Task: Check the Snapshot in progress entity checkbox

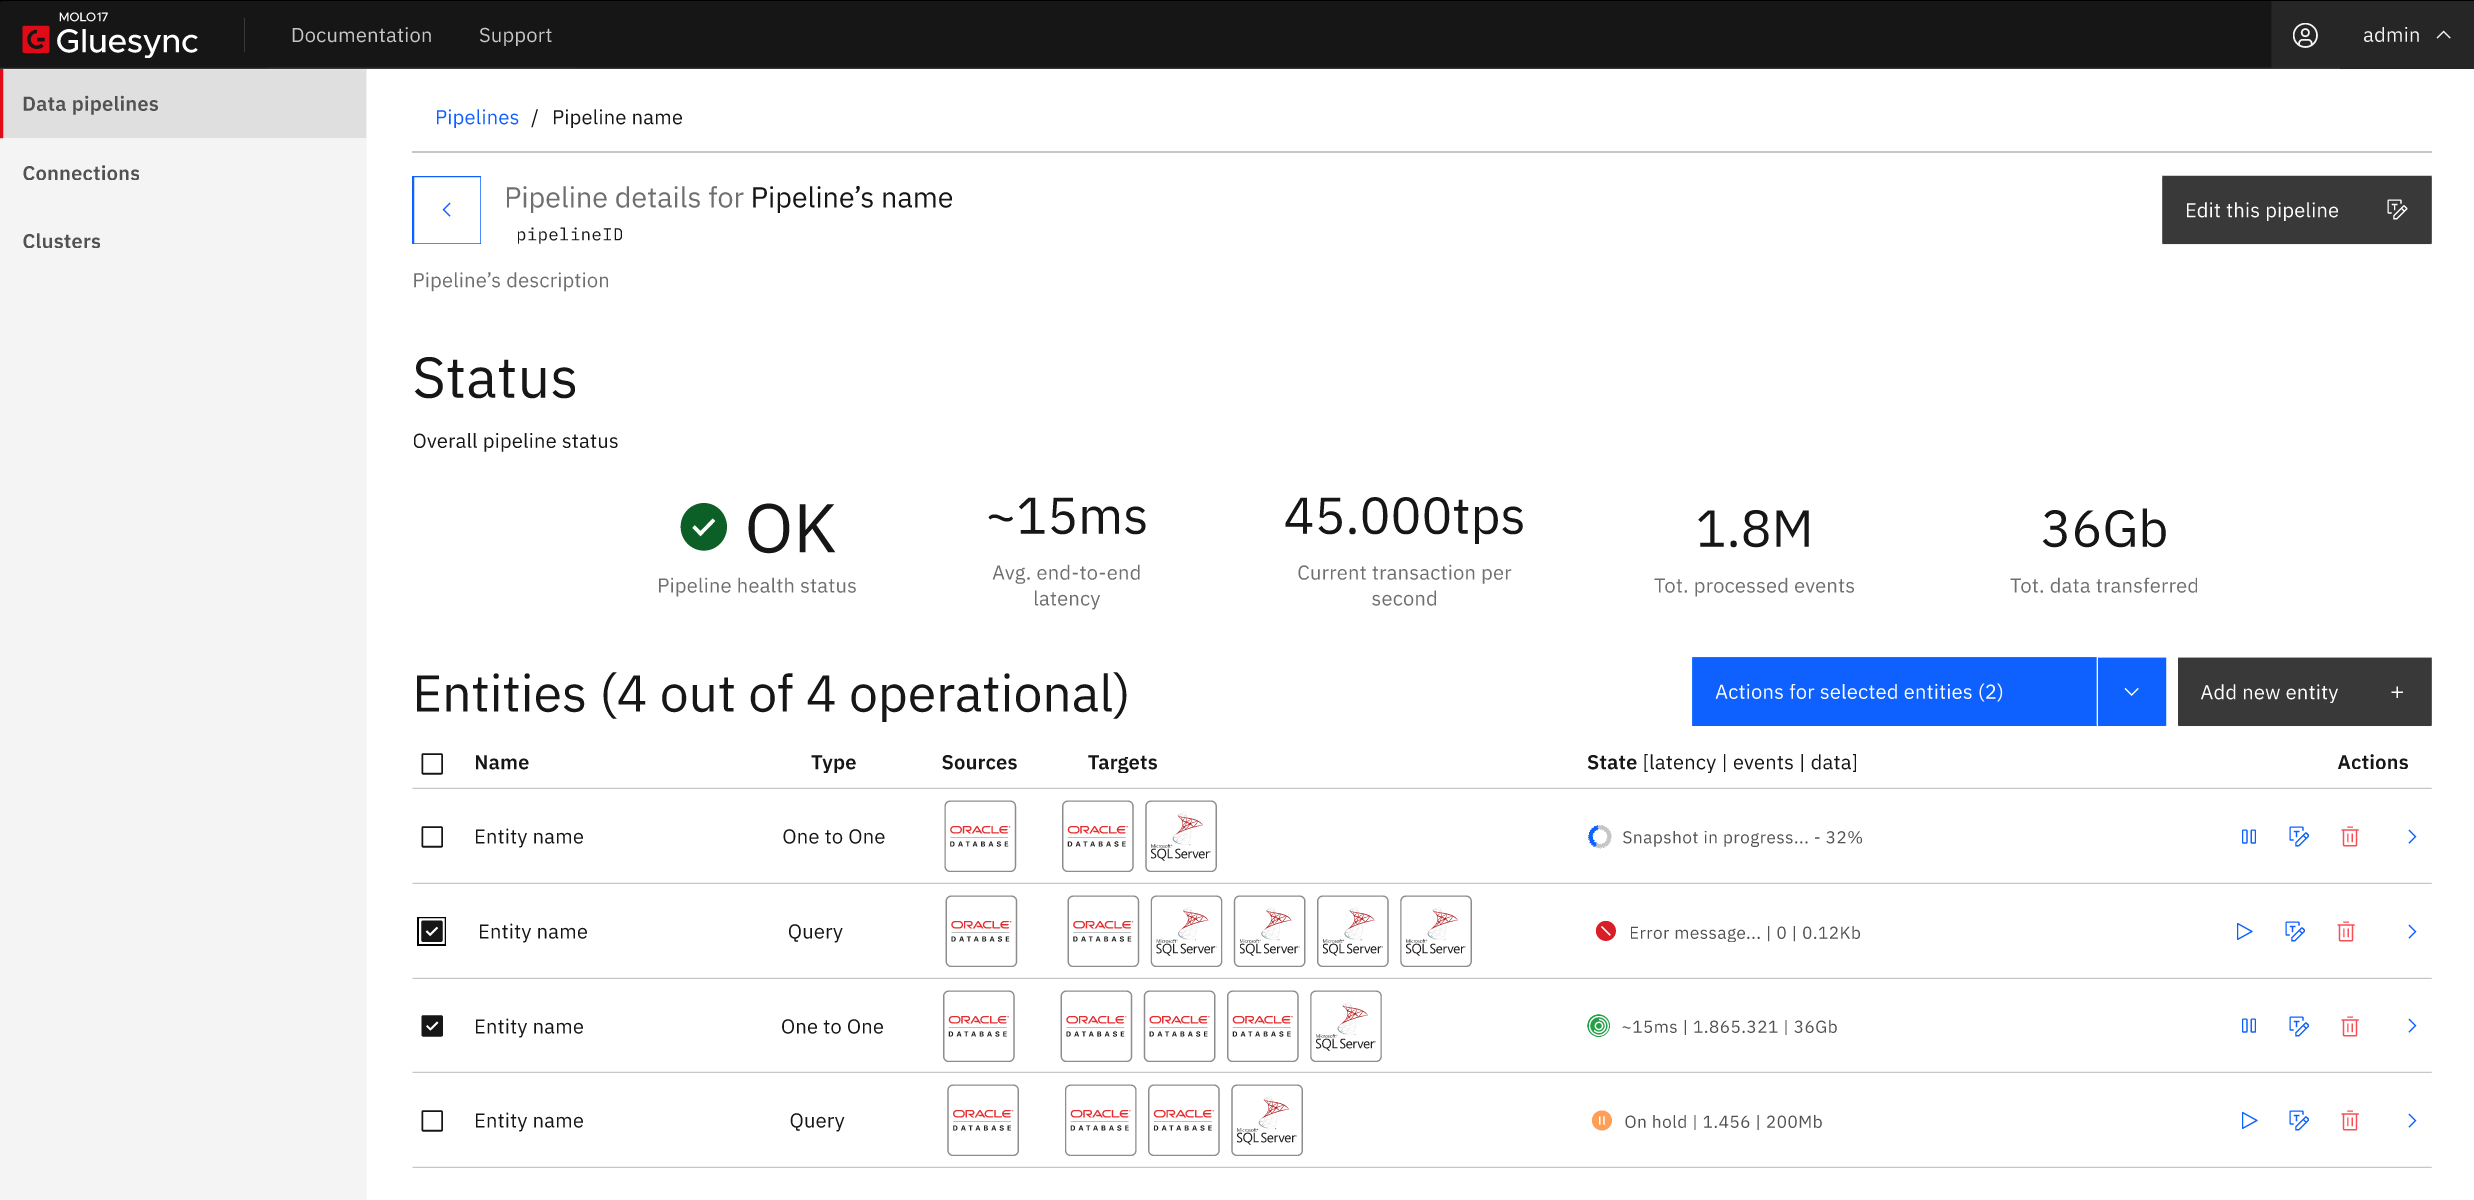Action: pyautogui.click(x=432, y=837)
